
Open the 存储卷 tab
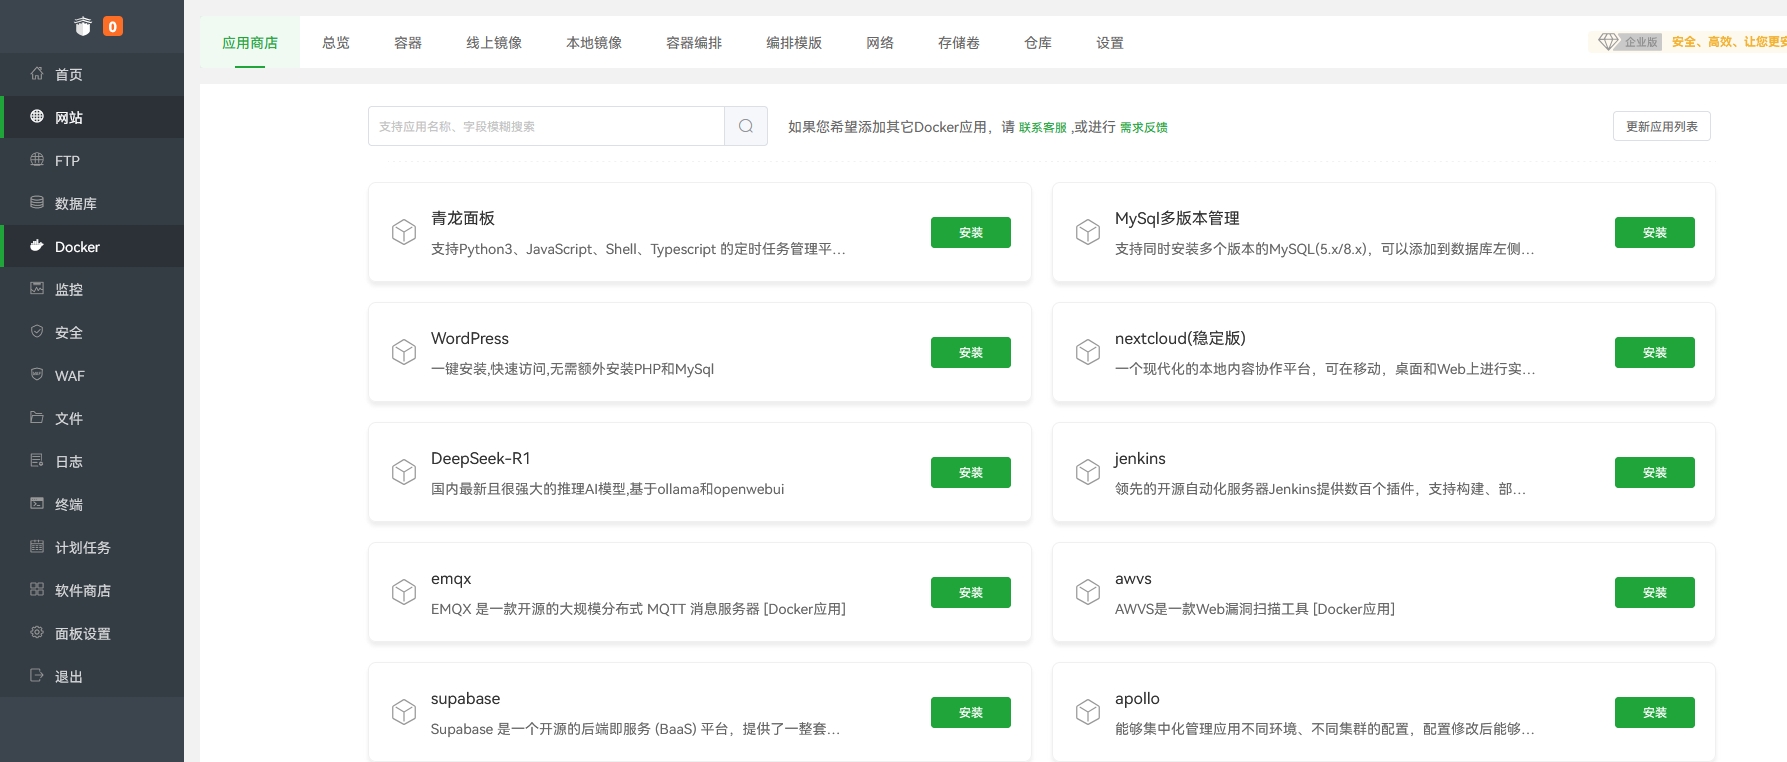pos(959,43)
